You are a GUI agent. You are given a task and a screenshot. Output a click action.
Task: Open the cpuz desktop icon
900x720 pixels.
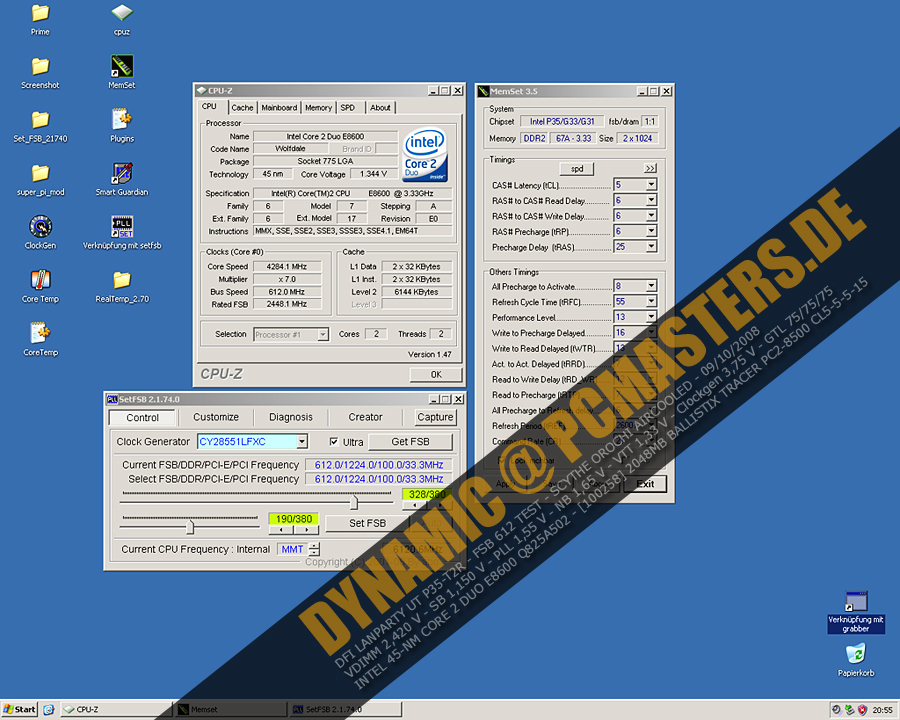coord(122,20)
